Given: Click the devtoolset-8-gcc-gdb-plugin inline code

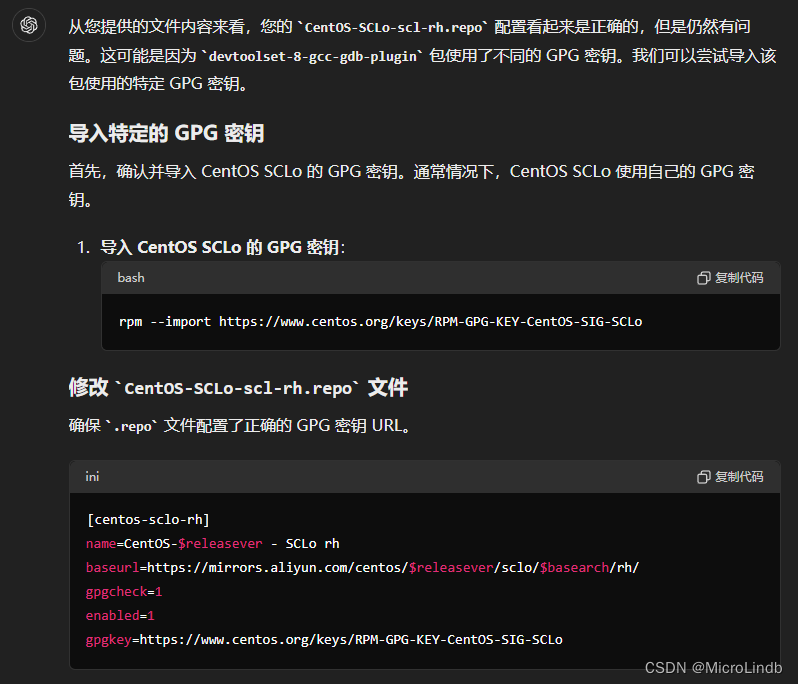Looking at the screenshot, I should click(312, 56).
